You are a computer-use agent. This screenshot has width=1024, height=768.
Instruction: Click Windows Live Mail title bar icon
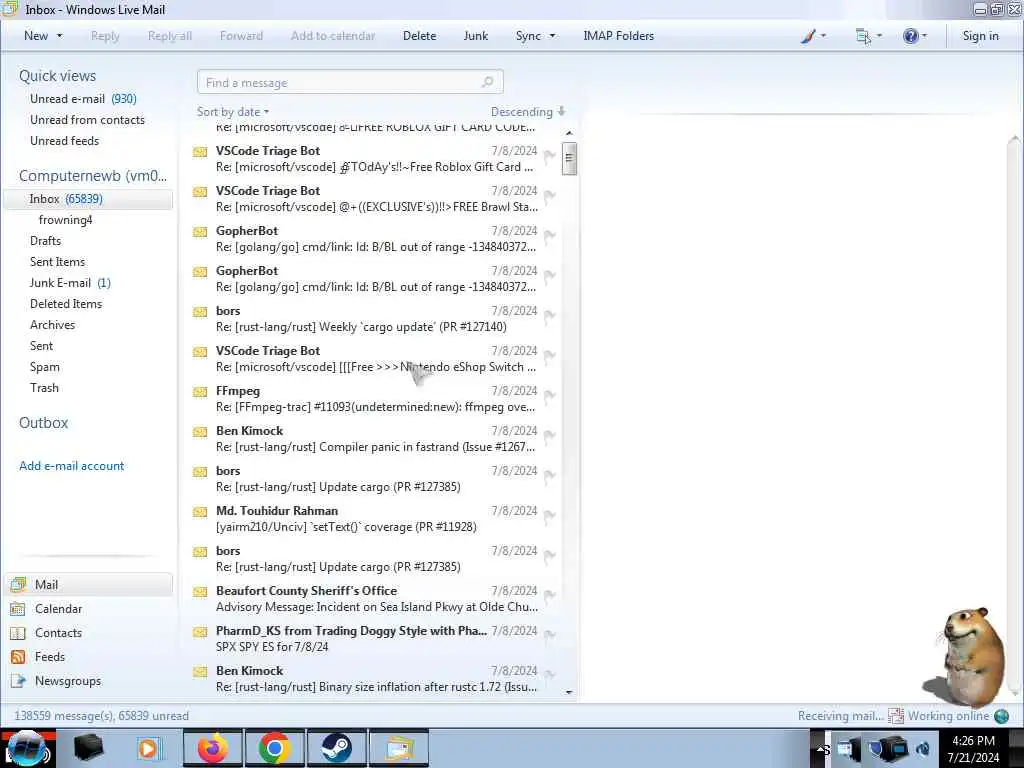(10, 9)
